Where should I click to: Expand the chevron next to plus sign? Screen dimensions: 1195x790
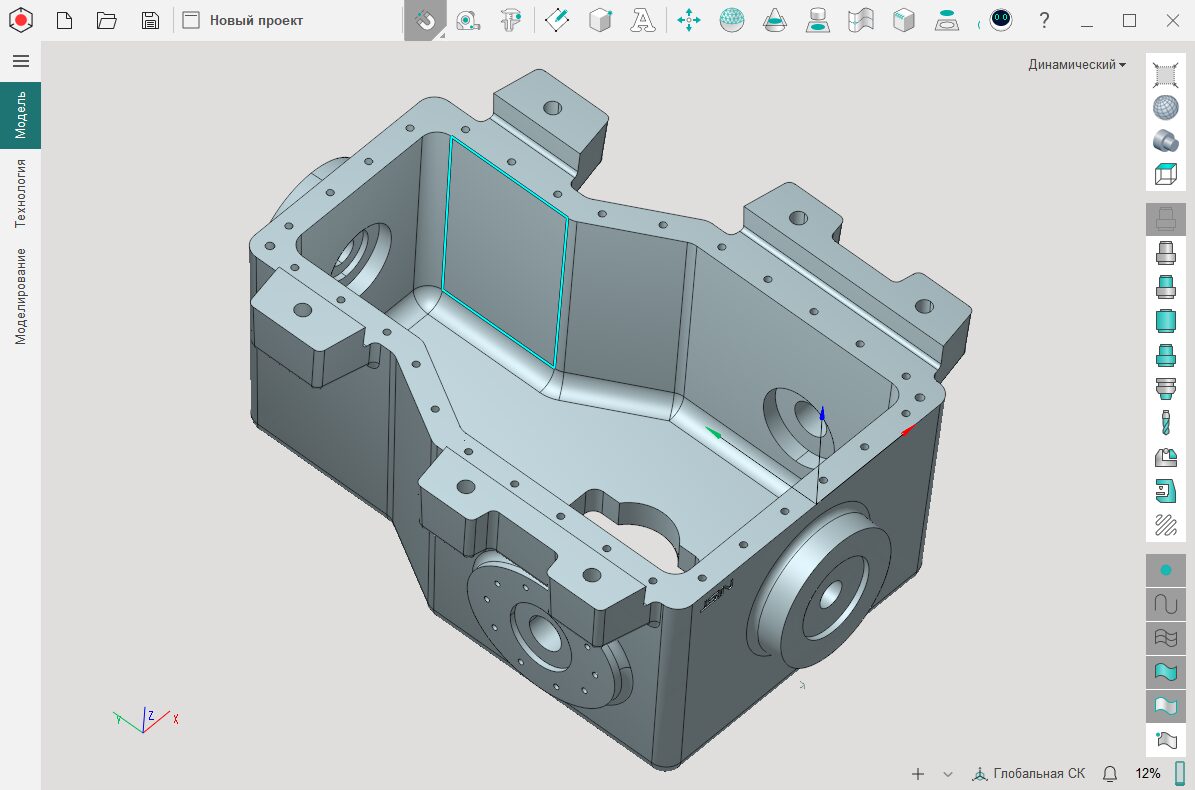pyautogui.click(x=948, y=774)
